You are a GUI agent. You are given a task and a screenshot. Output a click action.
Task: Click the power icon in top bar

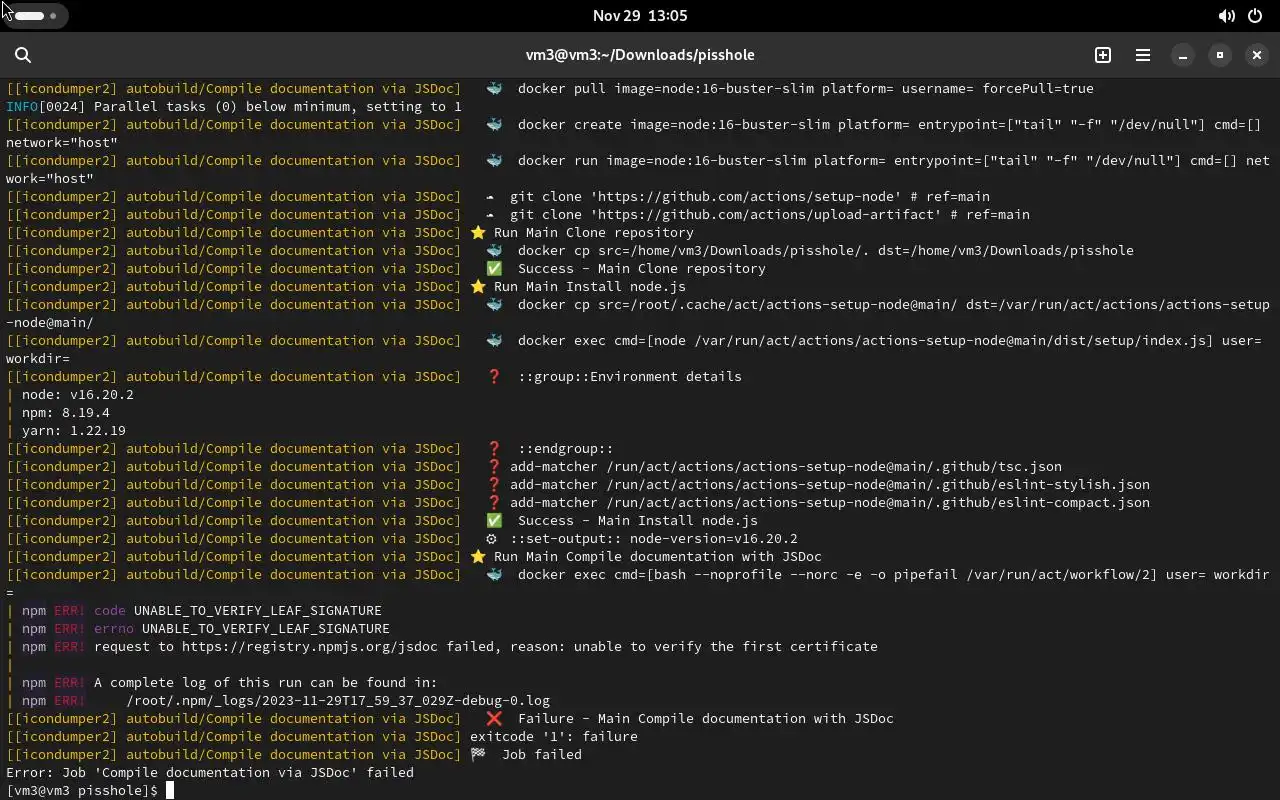click(x=1255, y=15)
